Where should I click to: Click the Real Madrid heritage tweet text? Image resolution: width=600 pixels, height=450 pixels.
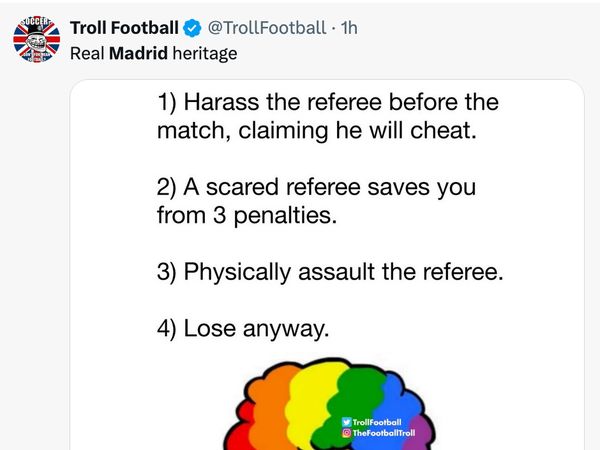(153, 54)
